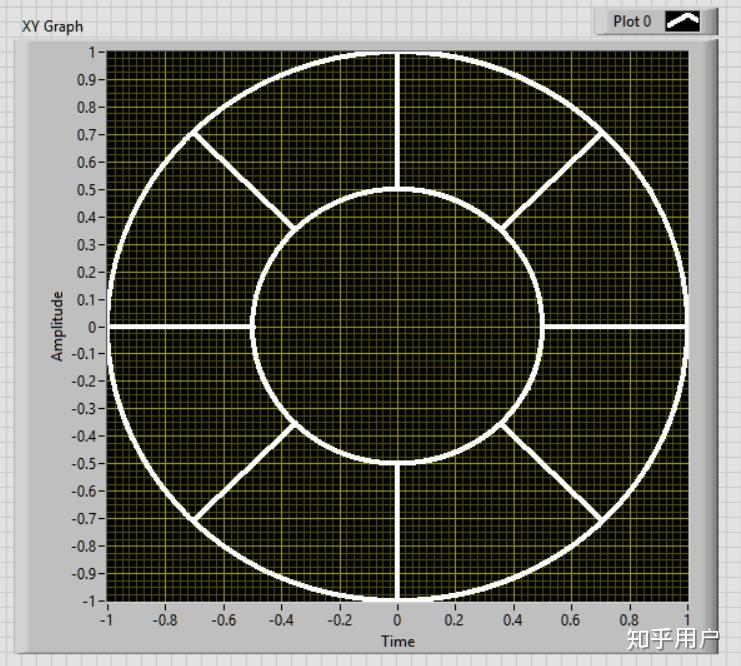
Task: Click x-axis tick label 0.2
Action: pos(454,619)
